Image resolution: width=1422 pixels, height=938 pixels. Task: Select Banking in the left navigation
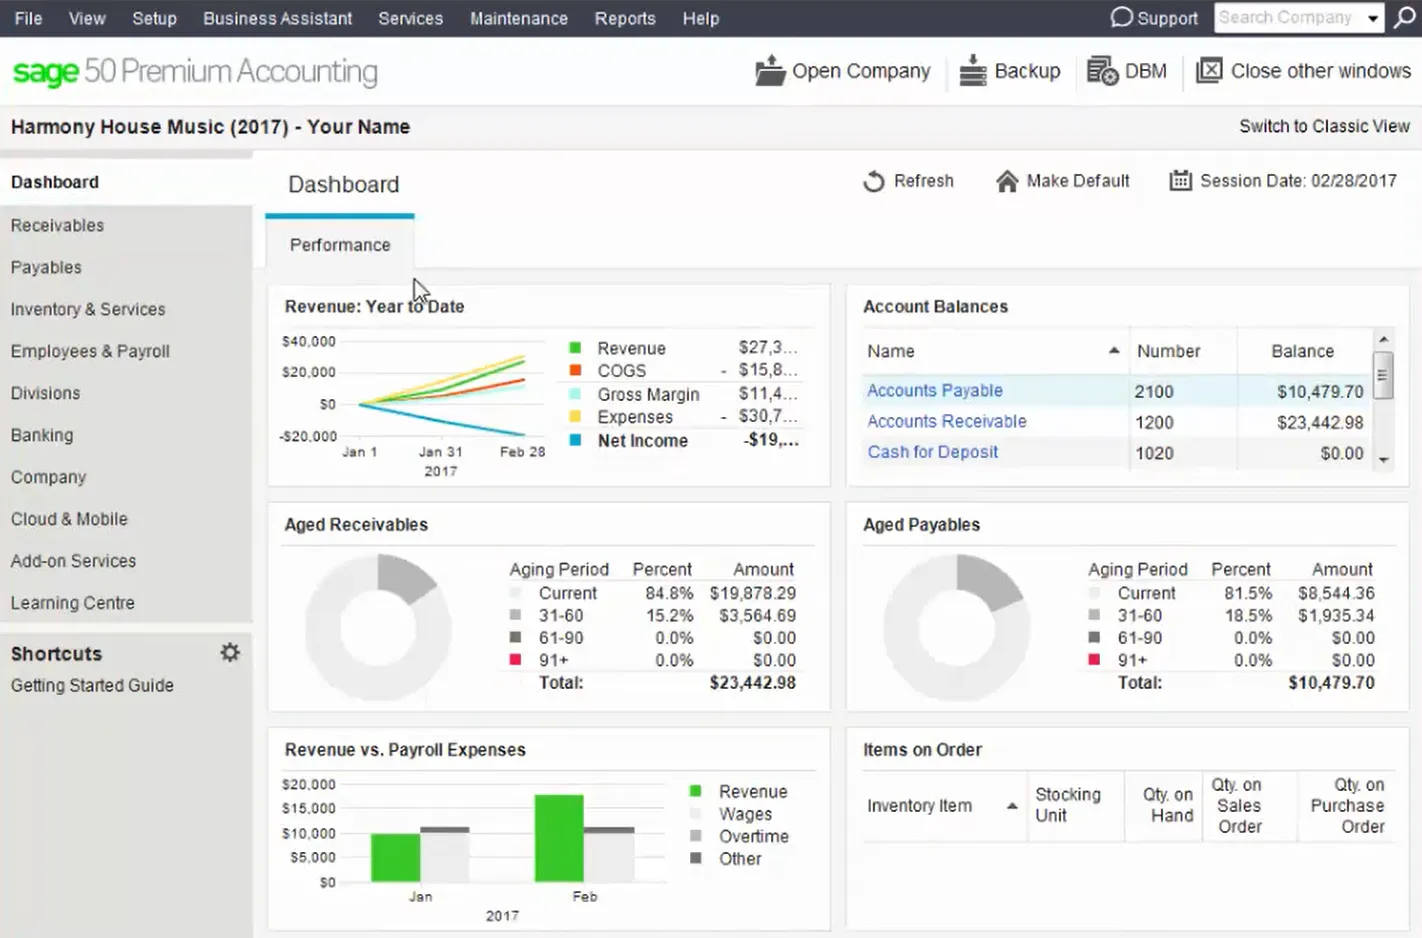coord(42,436)
